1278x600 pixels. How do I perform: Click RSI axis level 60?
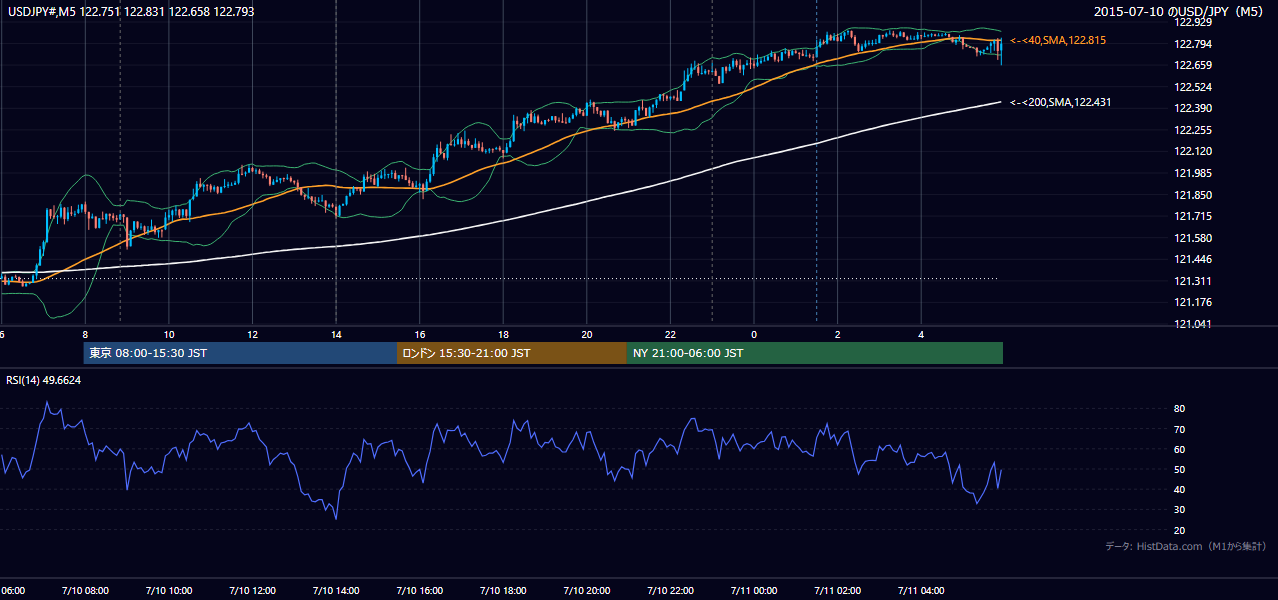pos(1179,449)
